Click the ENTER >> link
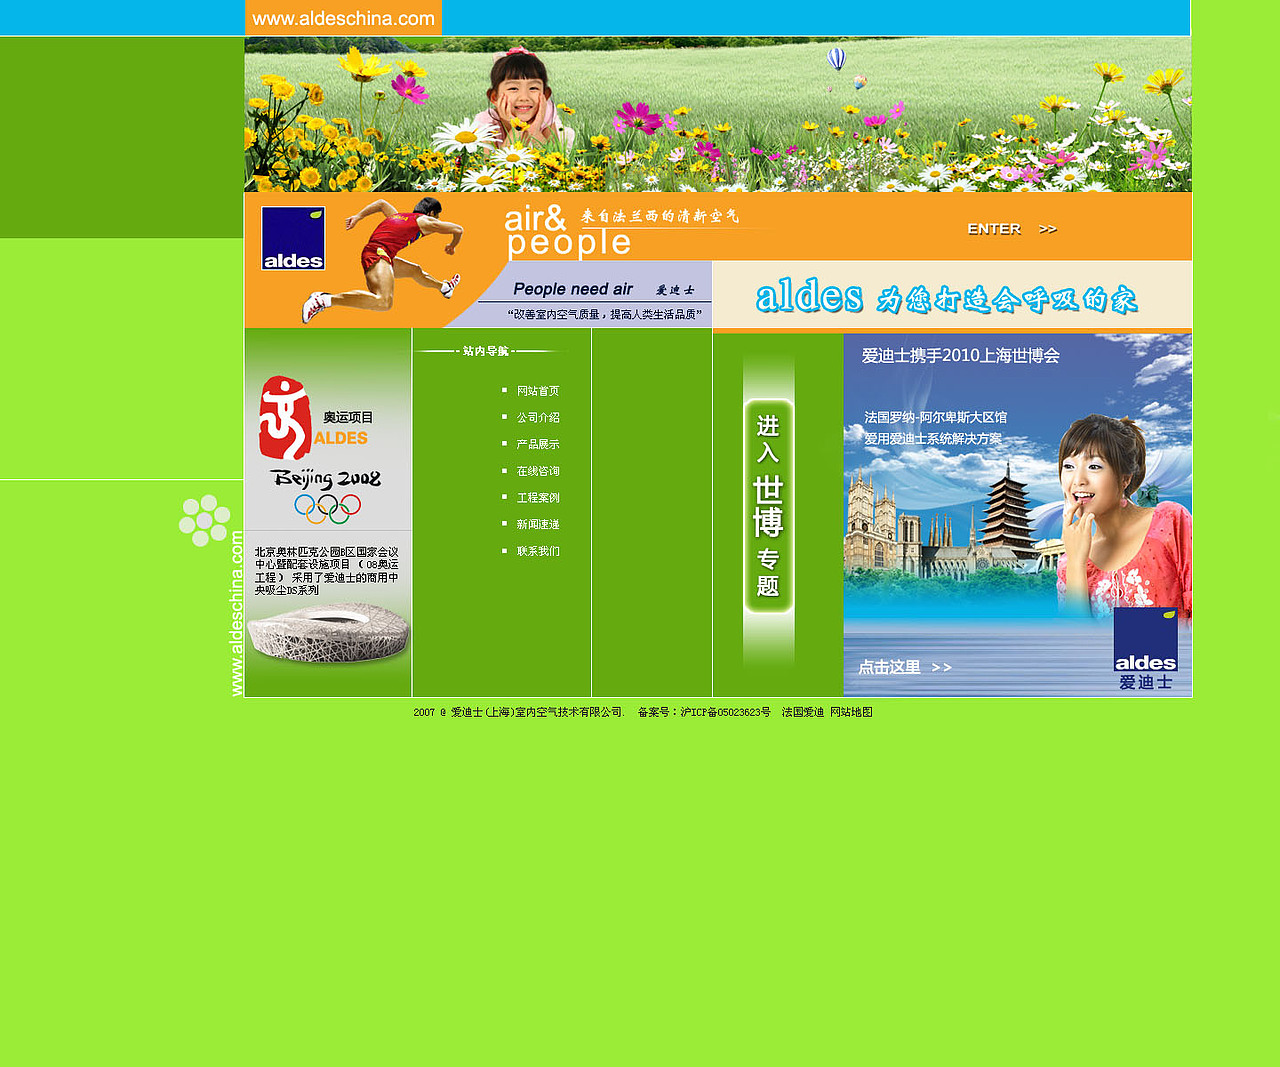The image size is (1280, 1067). (1012, 229)
